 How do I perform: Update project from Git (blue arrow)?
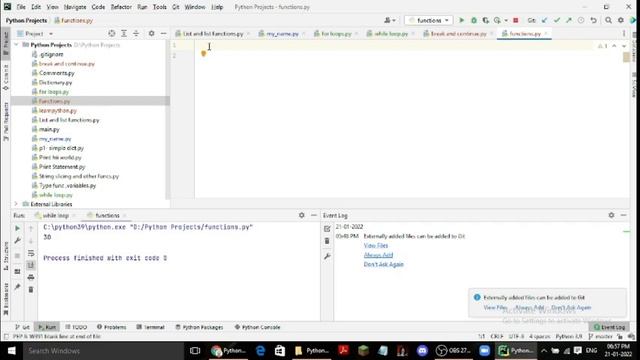tap(544, 20)
